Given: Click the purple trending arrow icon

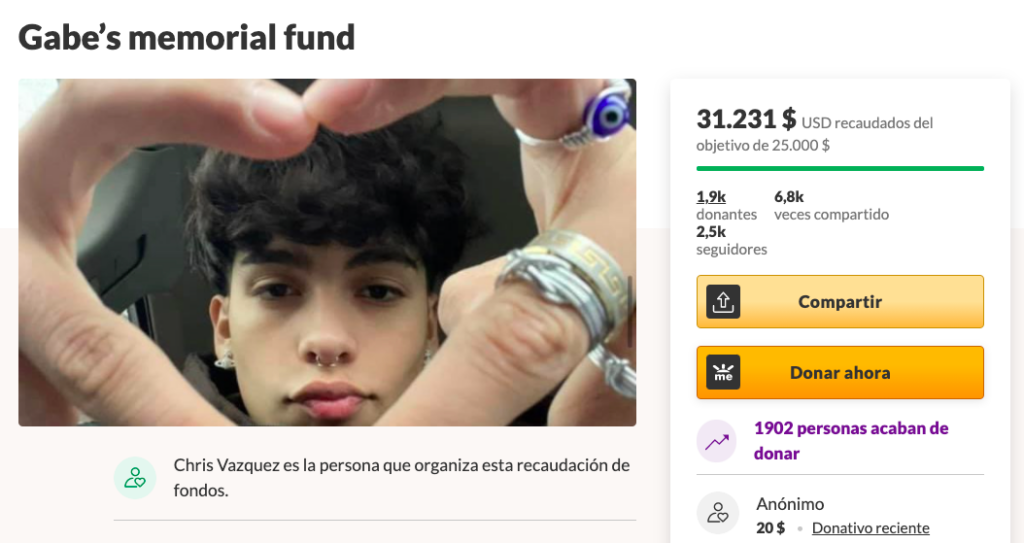Looking at the screenshot, I should pos(716,441).
